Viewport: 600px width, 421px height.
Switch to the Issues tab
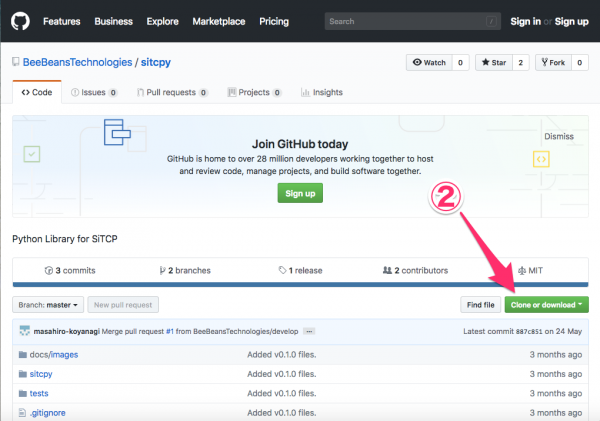[93, 92]
